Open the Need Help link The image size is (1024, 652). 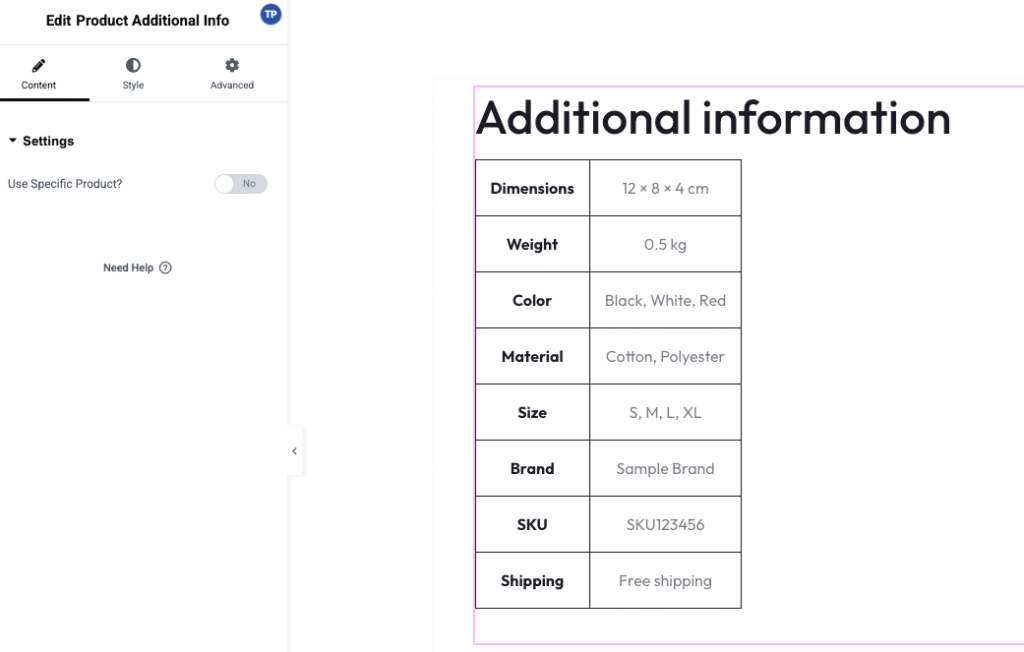(129, 268)
